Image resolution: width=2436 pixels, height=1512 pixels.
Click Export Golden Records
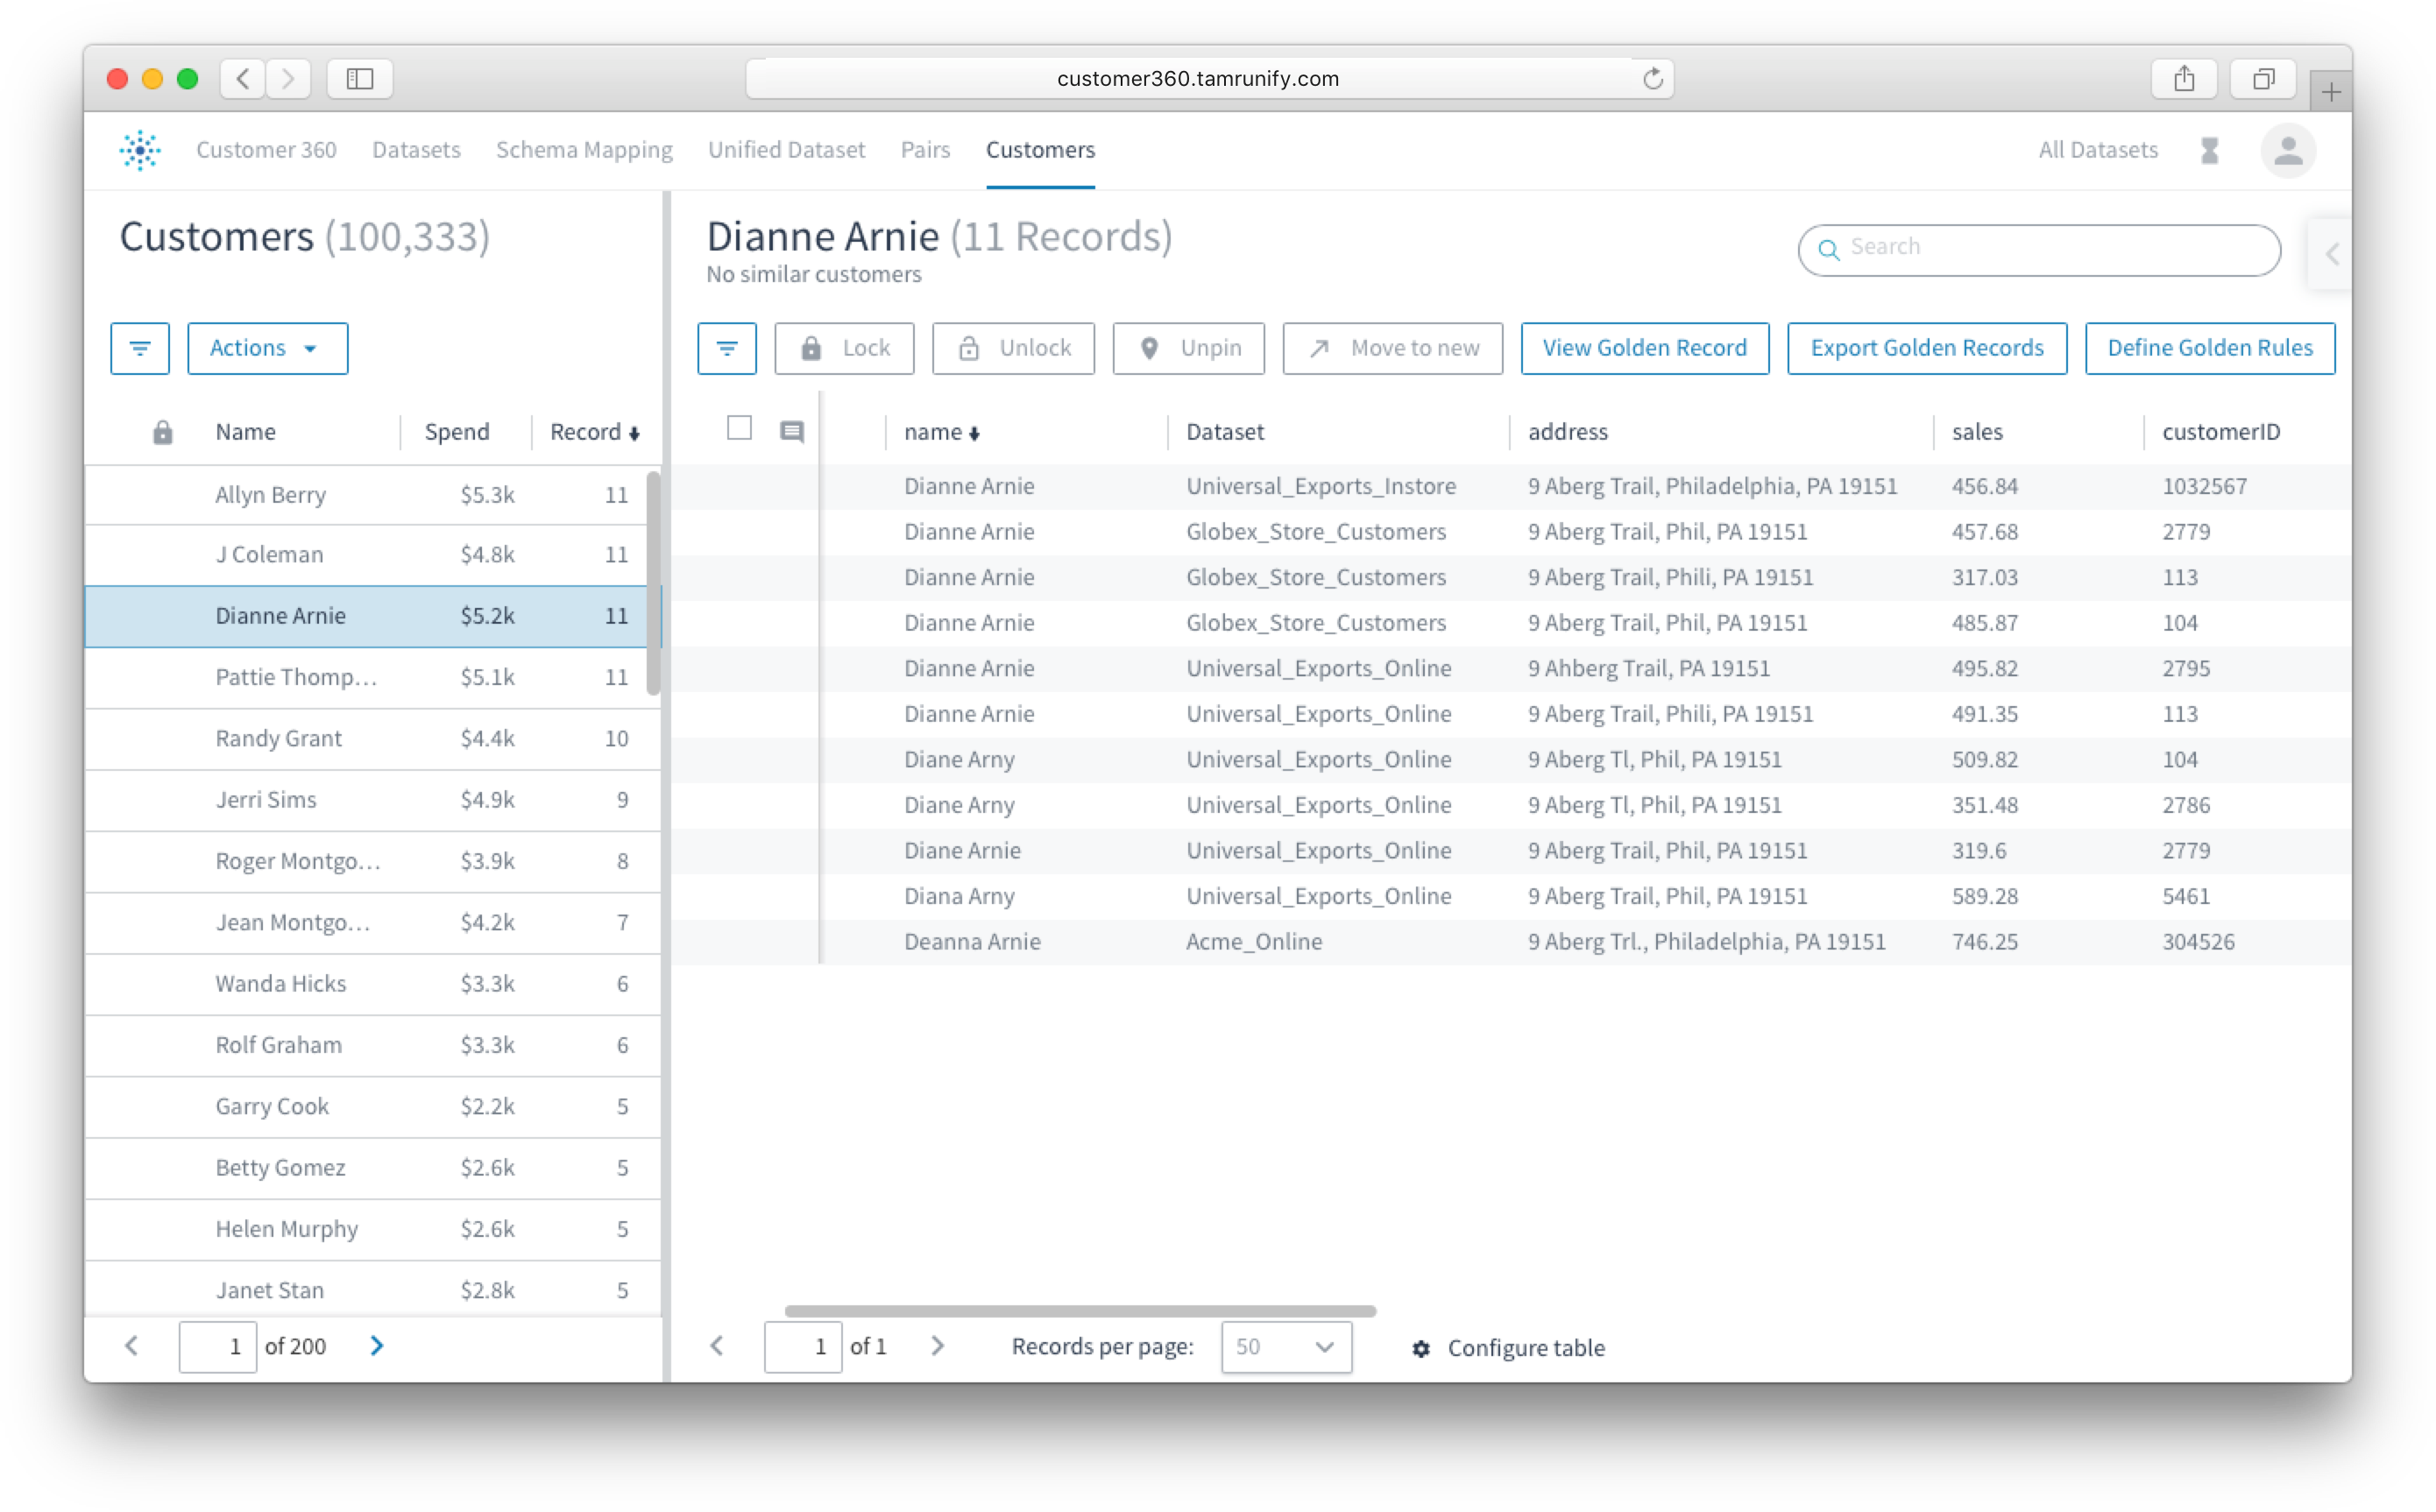pyautogui.click(x=1926, y=348)
